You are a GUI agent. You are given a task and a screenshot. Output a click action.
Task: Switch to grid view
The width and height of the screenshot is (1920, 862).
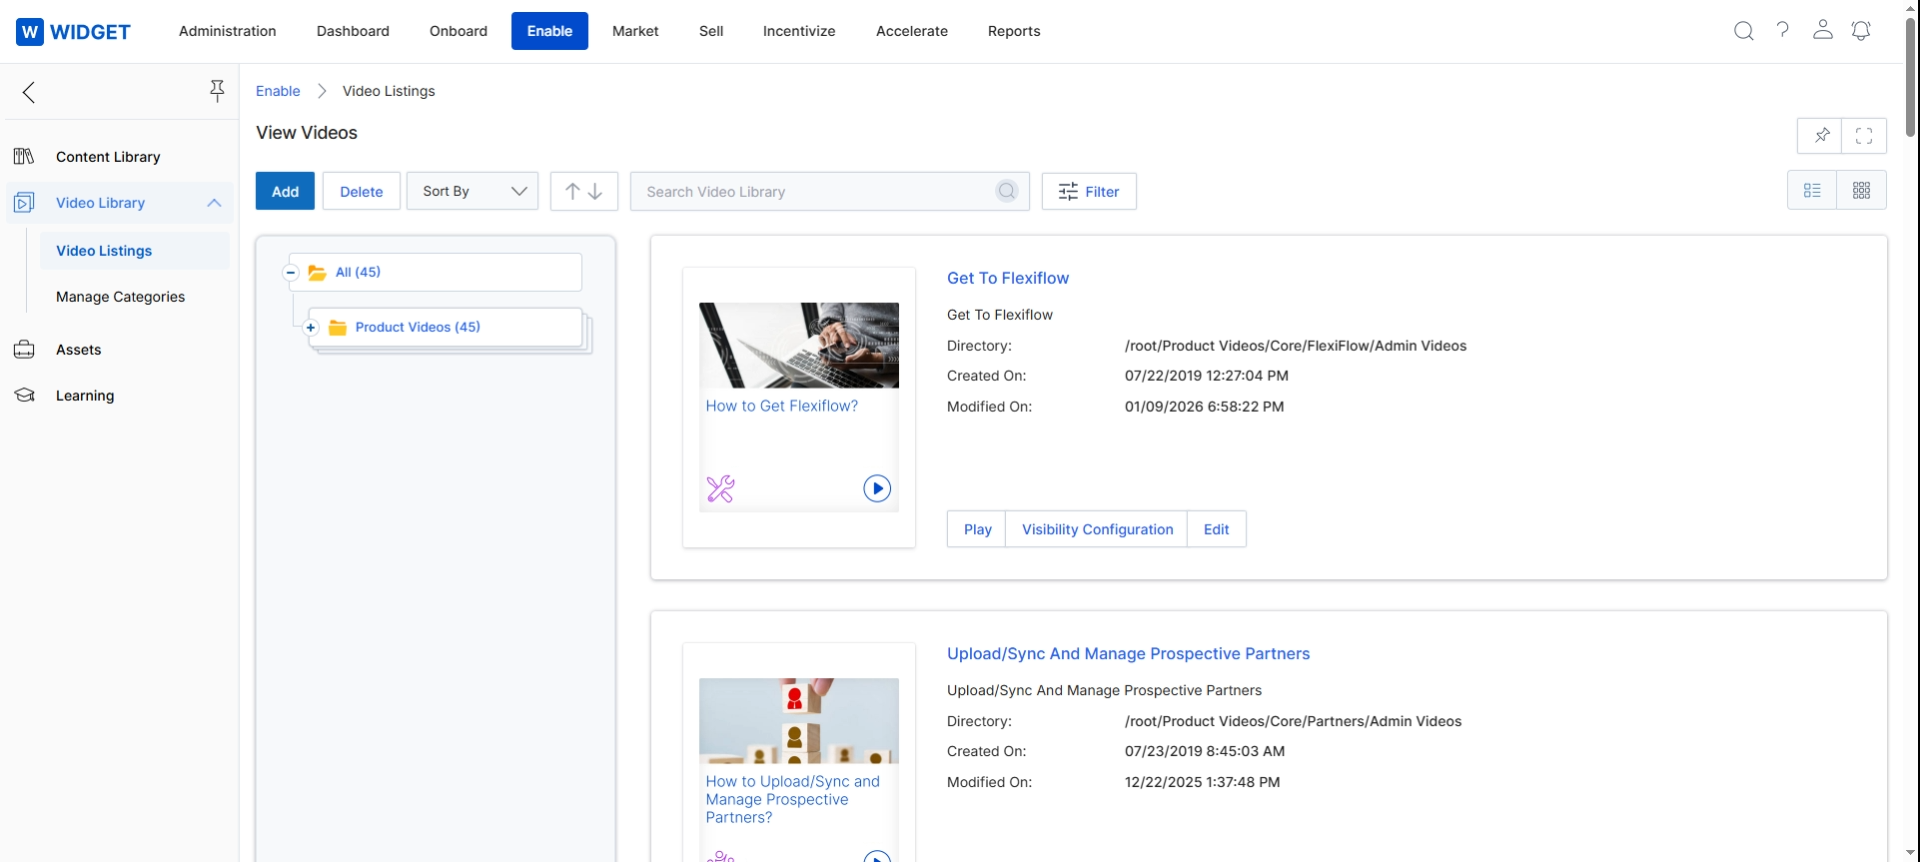pos(1861,190)
